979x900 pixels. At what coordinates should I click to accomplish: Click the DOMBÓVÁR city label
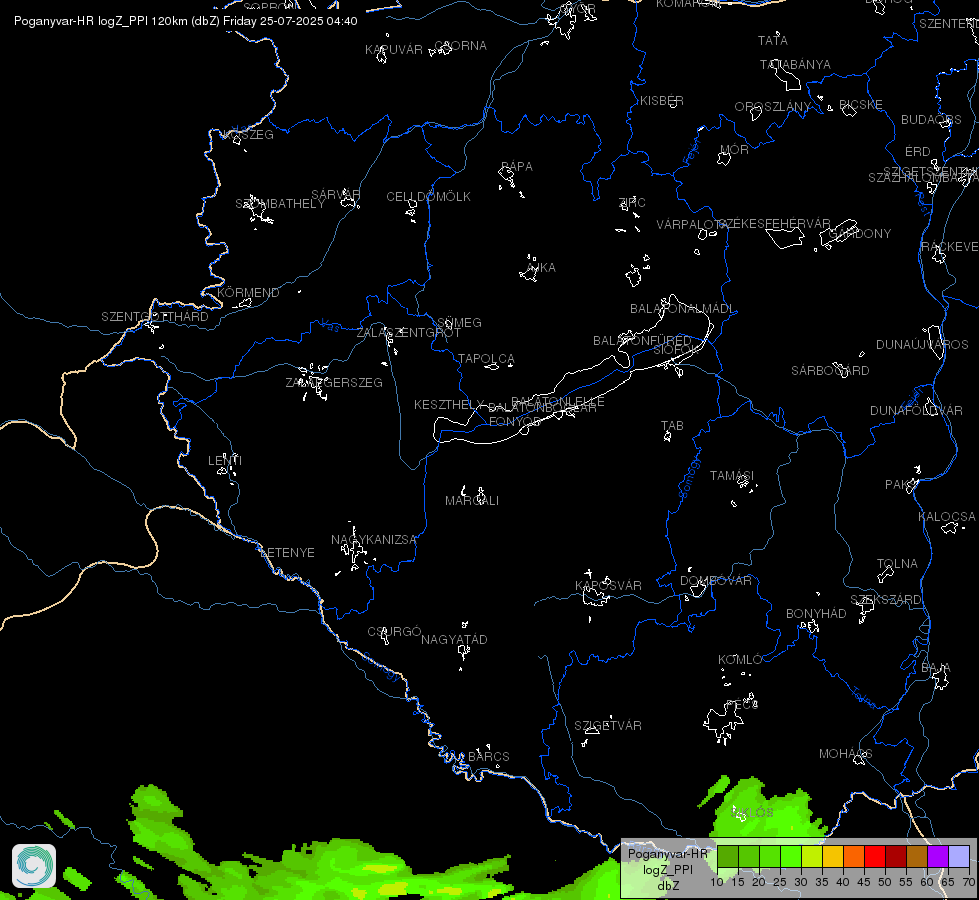click(x=716, y=581)
